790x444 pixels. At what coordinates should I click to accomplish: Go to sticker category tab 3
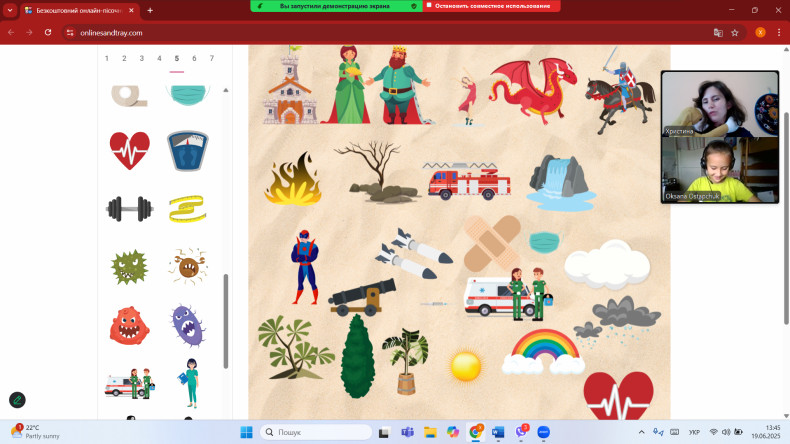click(142, 59)
